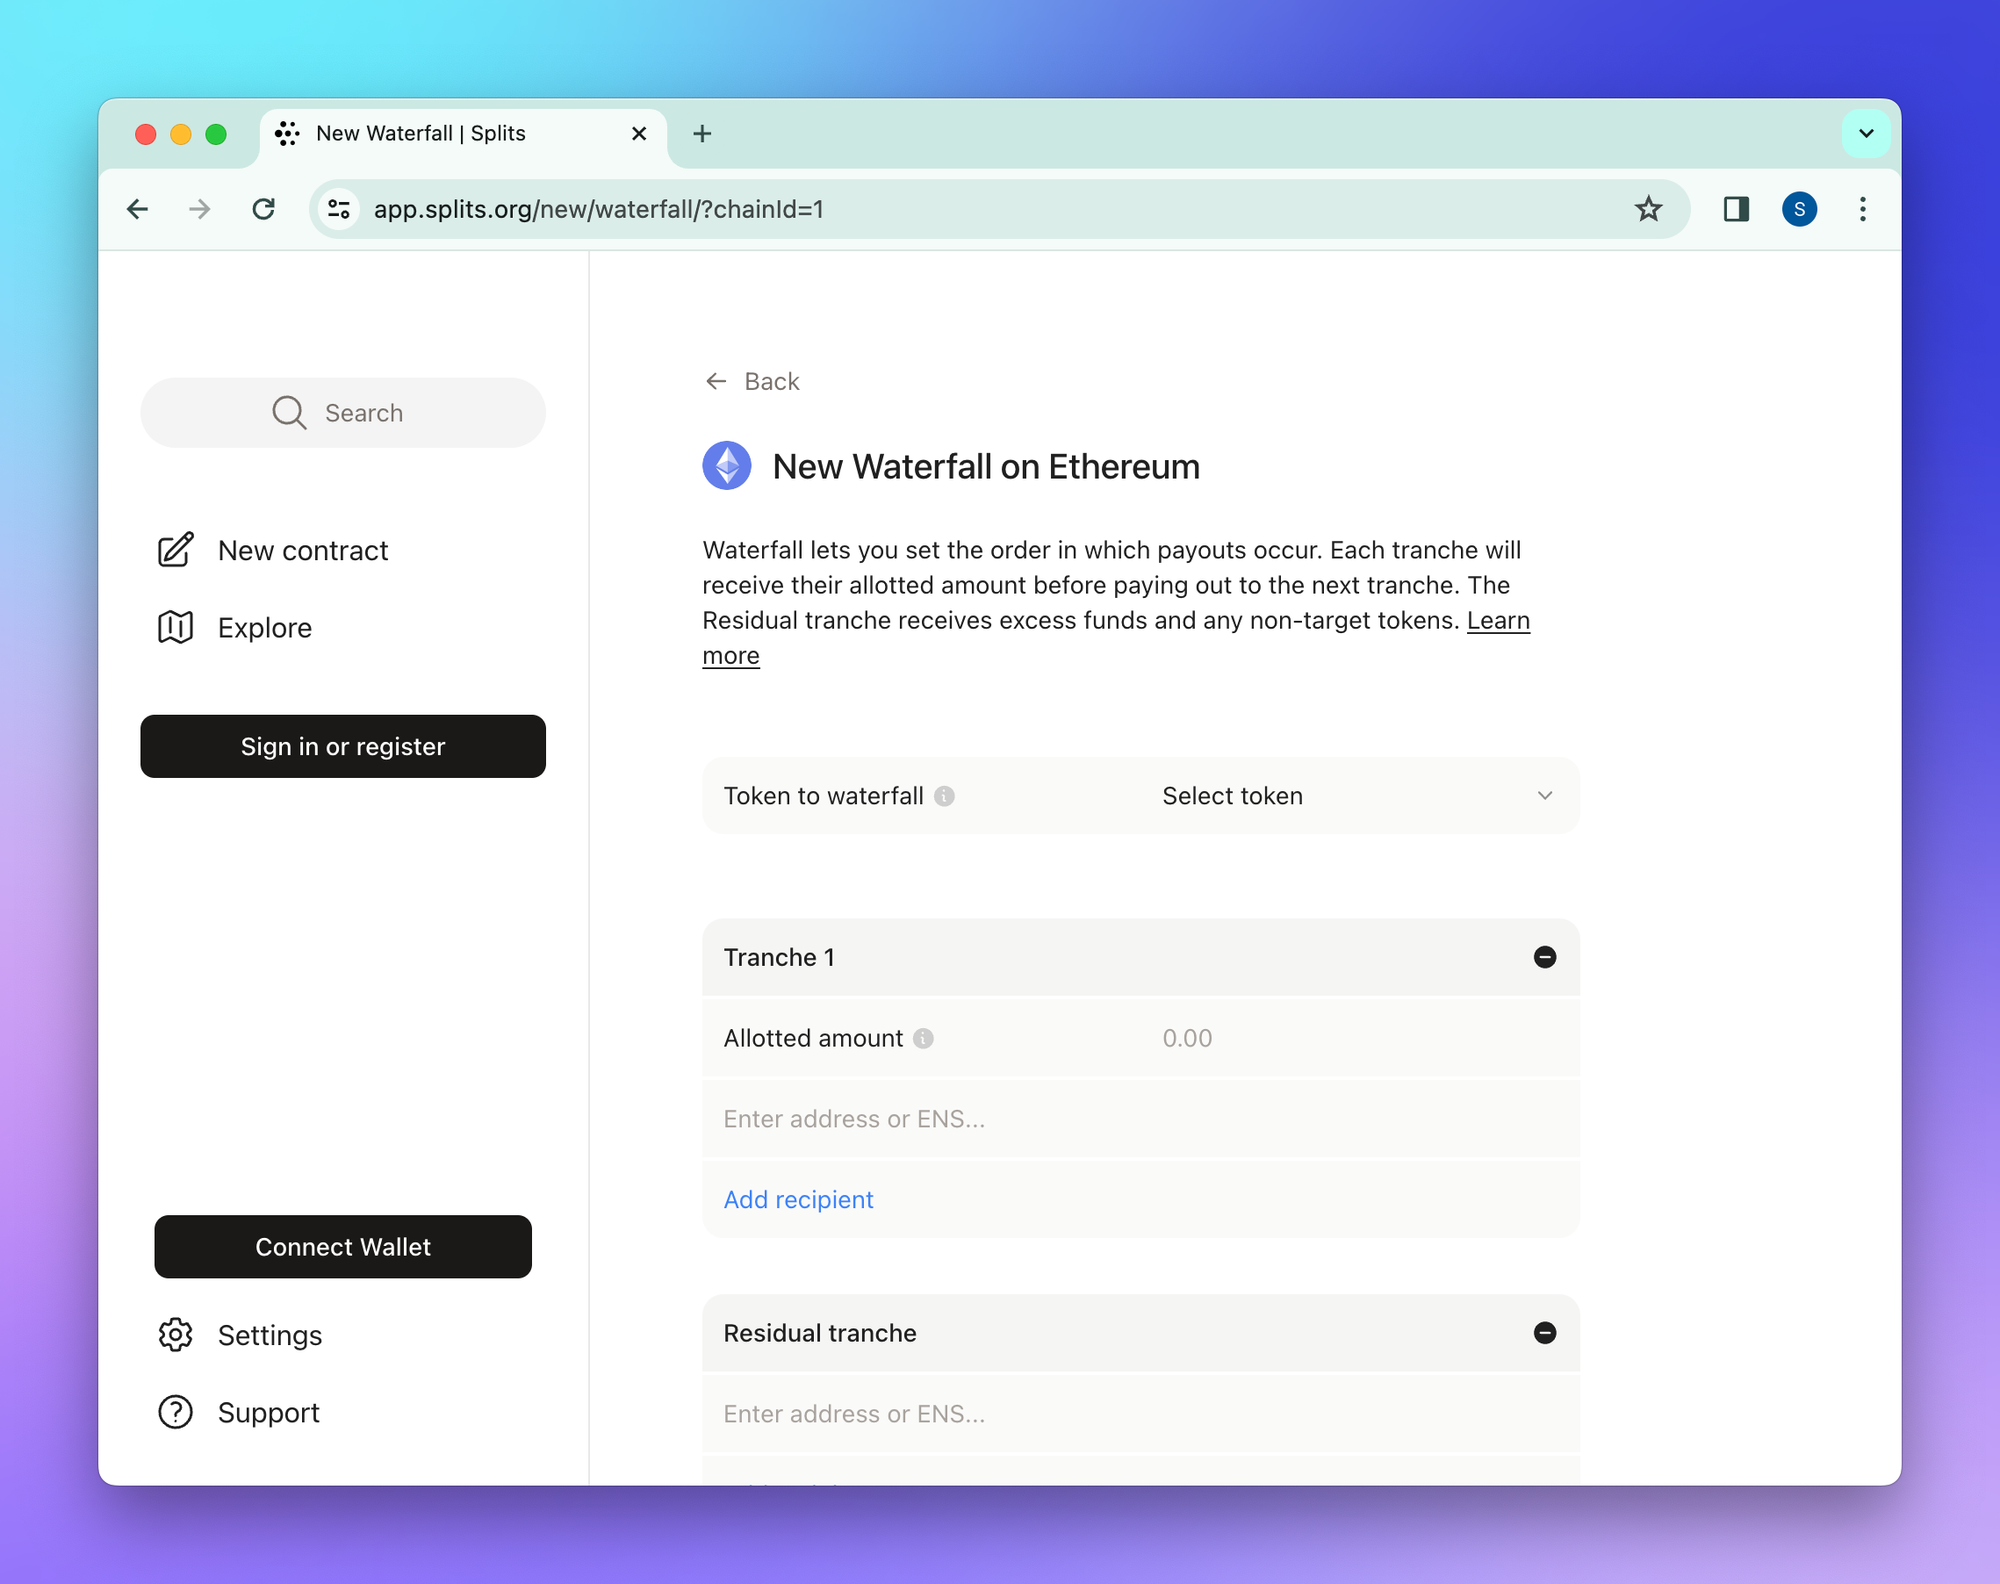Remove Residual tranche with minus icon
2000x1584 pixels.
[1544, 1333]
